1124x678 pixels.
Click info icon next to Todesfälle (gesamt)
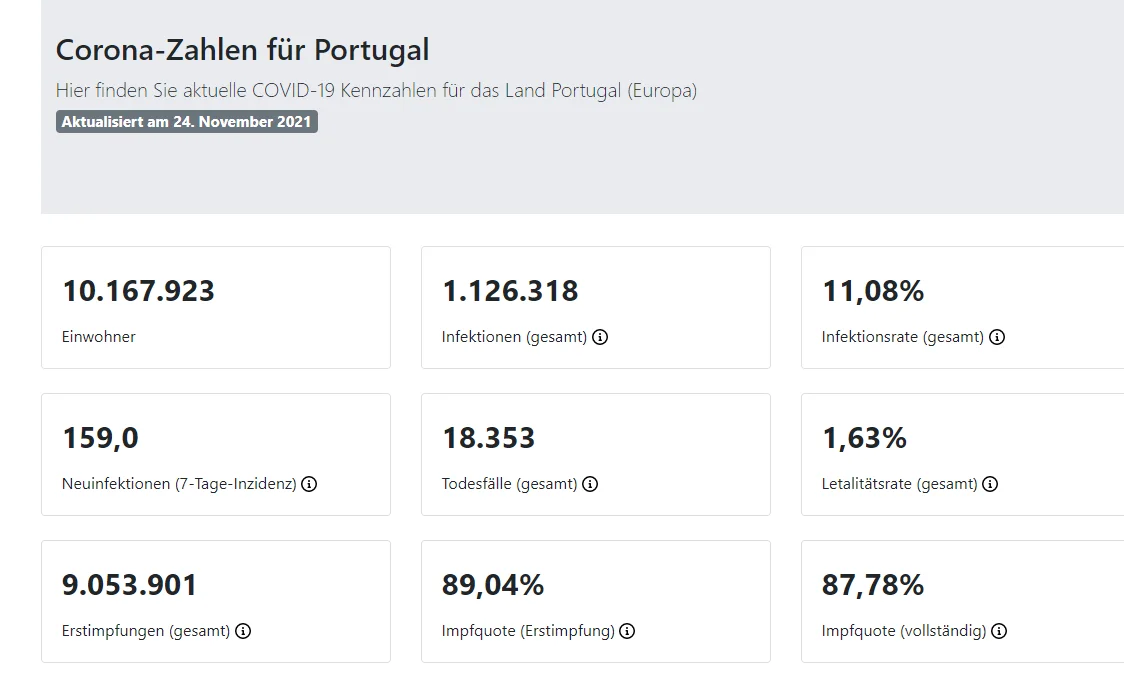(x=590, y=485)
